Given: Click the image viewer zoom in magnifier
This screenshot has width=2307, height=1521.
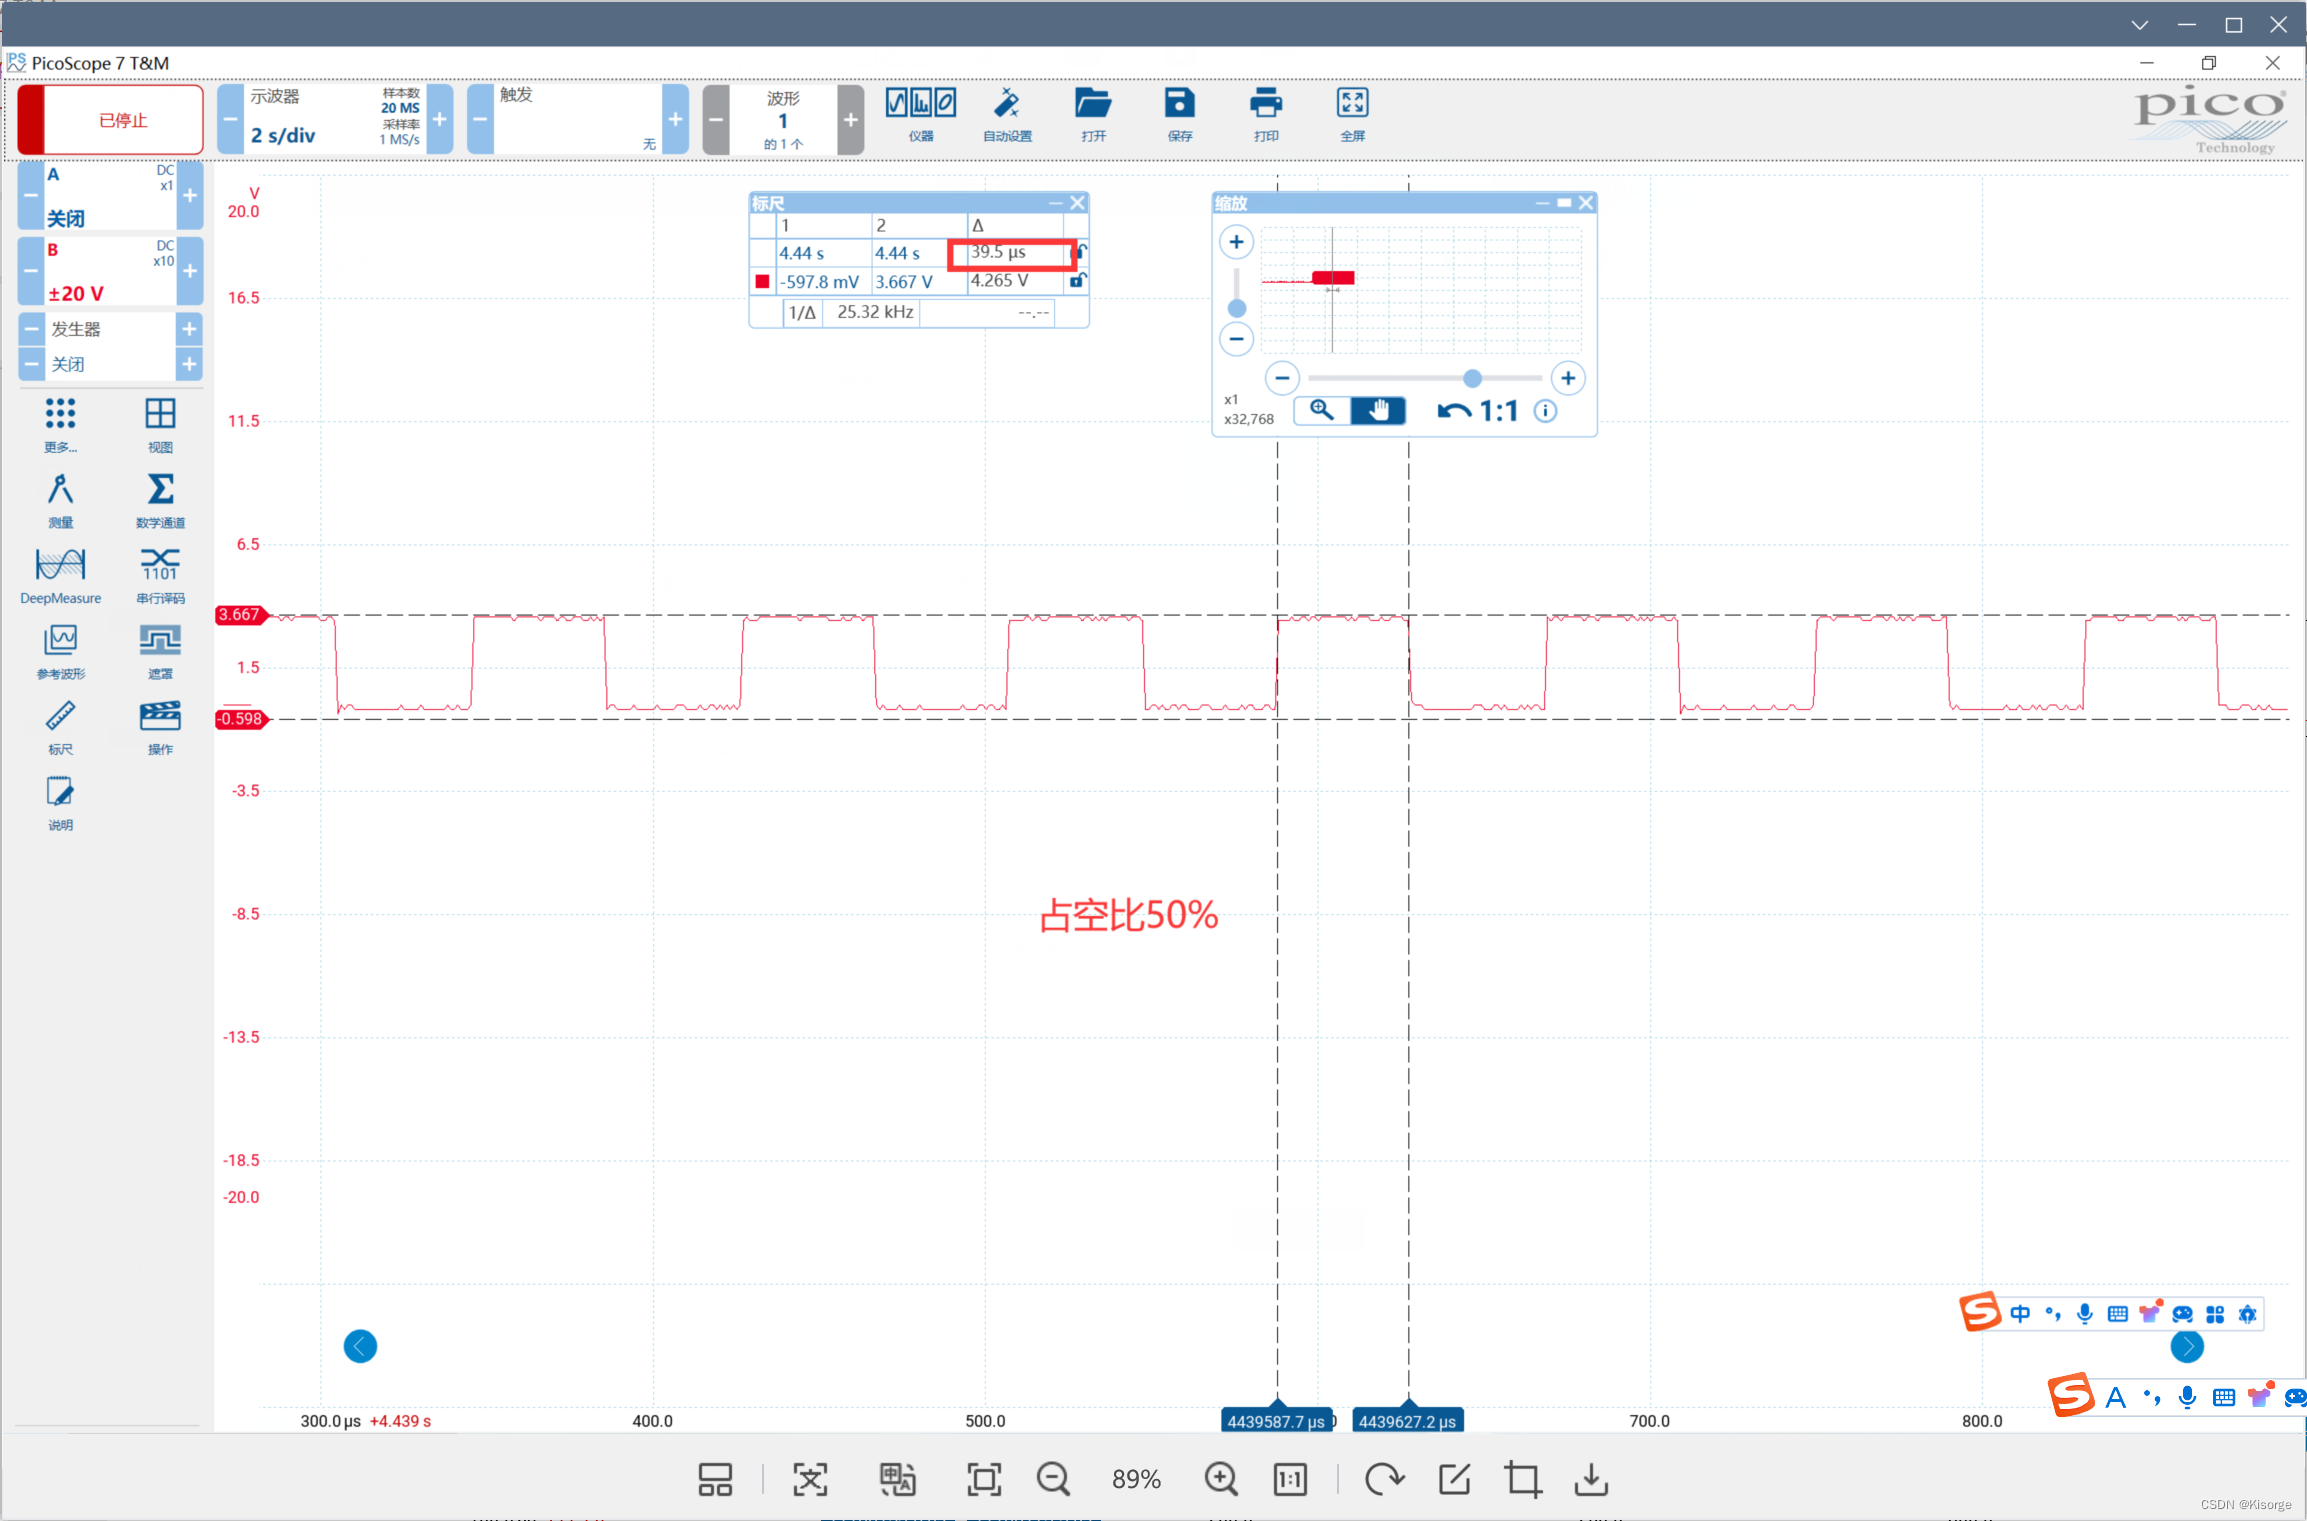Looking at the screenshot, I should [x=1221, y=1479].
